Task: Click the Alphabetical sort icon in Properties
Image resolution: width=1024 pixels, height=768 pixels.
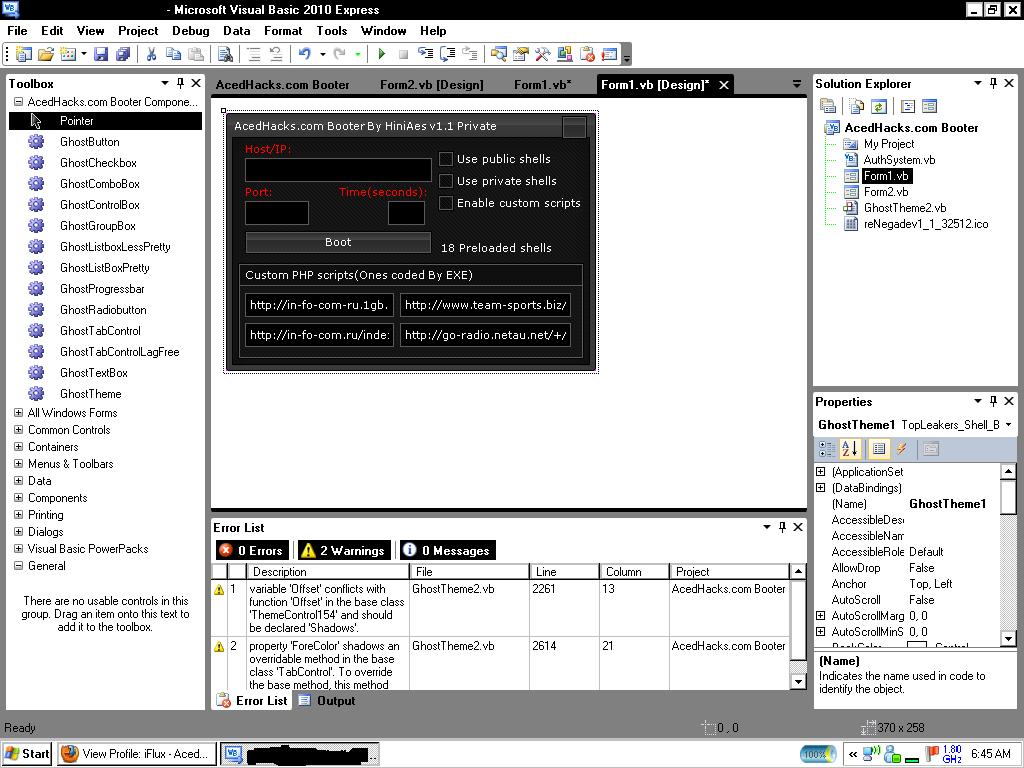Action: (850, 449)
